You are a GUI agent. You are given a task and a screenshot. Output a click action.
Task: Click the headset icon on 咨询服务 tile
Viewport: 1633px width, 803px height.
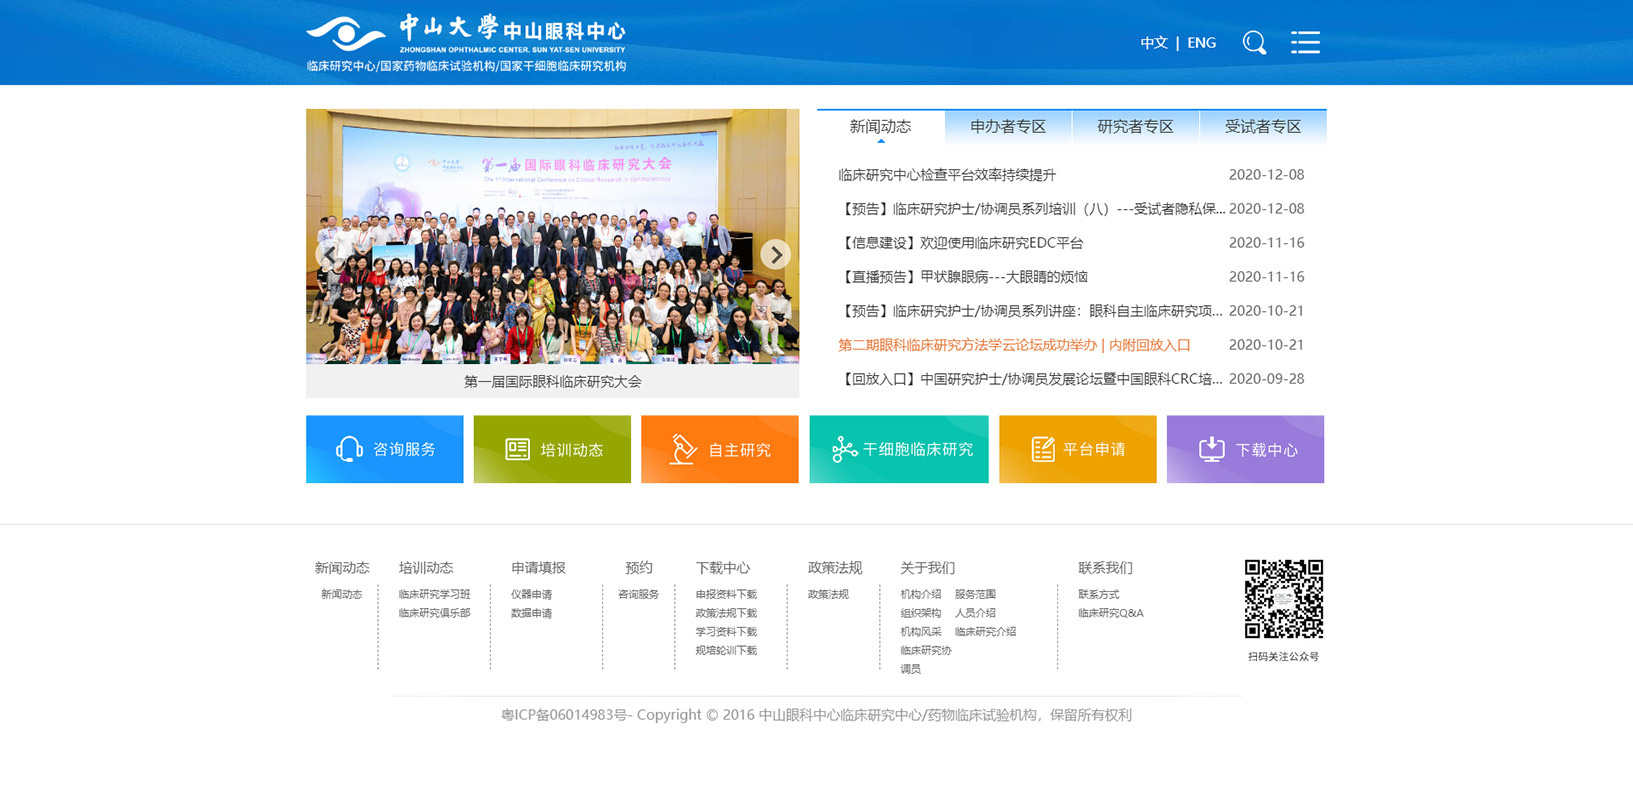click(349, 449)
